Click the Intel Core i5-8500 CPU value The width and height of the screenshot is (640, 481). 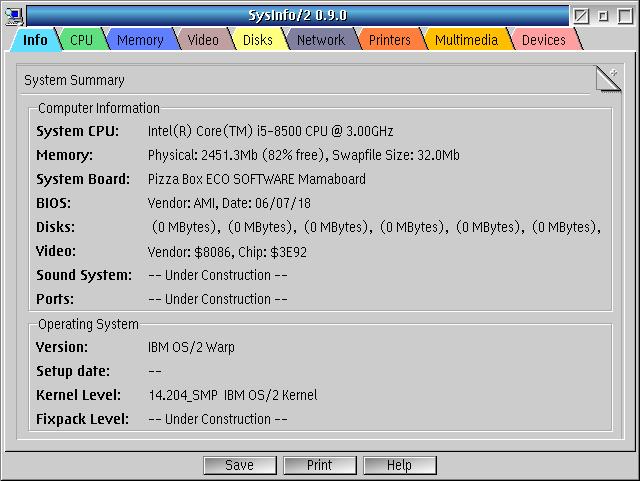(270, 131)
